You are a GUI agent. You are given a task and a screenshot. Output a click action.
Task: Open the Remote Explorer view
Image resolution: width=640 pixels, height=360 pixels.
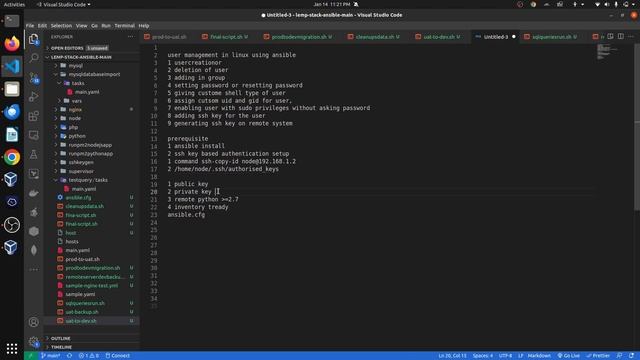pyautogui.click(x=33, y=135)
